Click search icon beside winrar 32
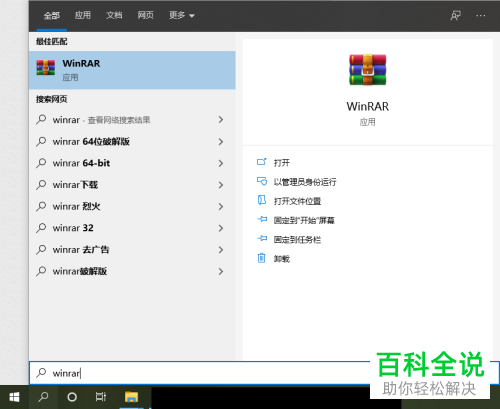This screenshot has width=500, height=409. 41,228
